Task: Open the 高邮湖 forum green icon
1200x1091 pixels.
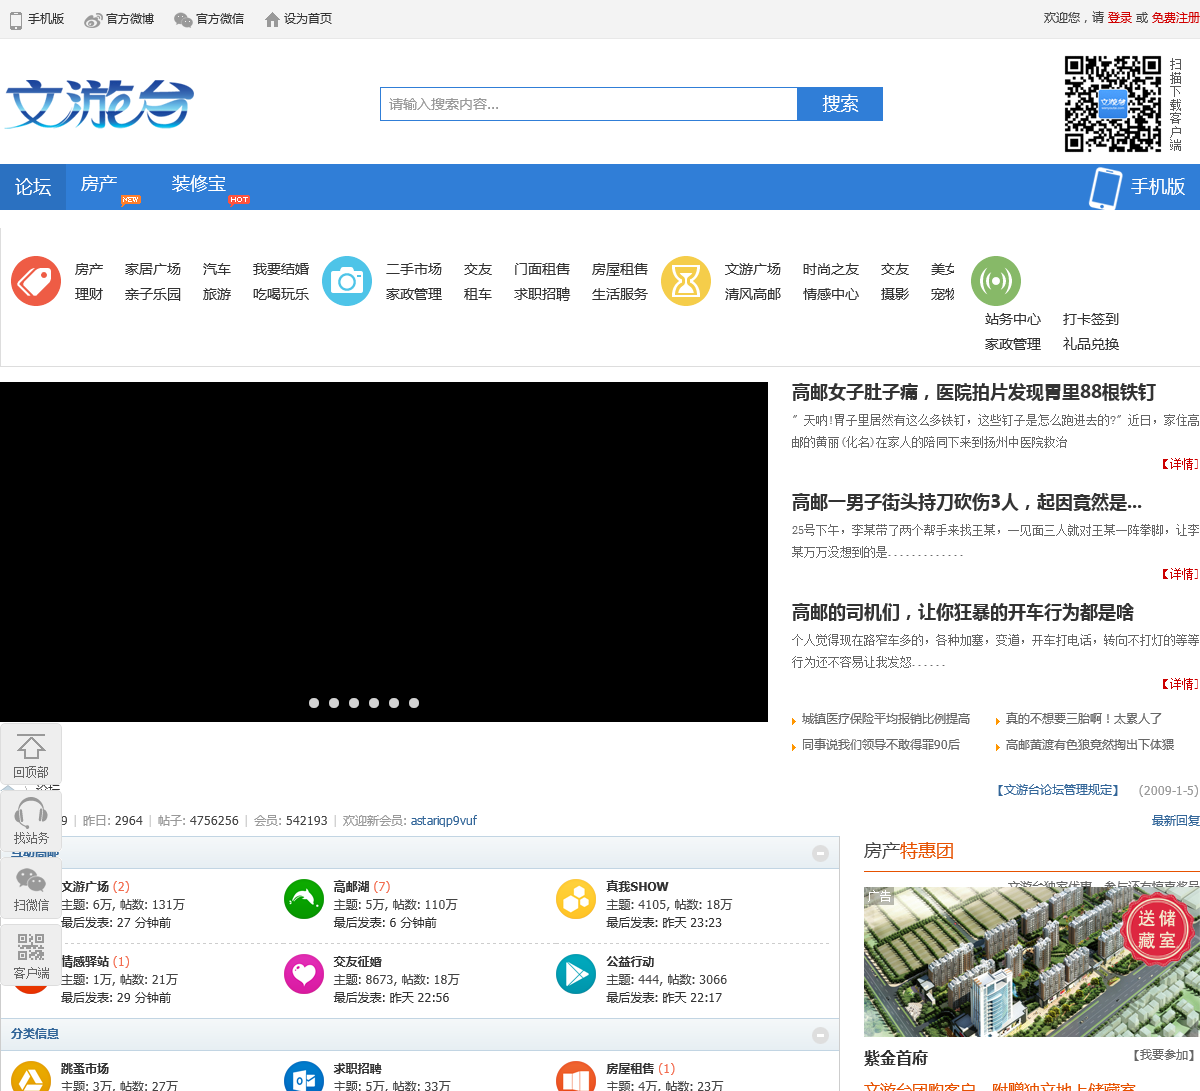Action: [304, 899]
